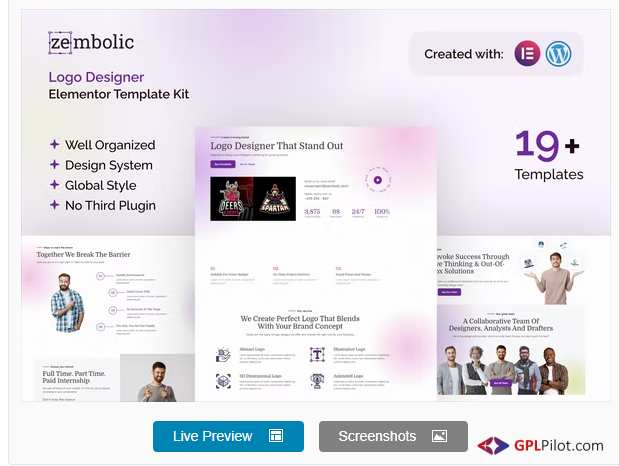The image size is (619, 466).
Task: Click the GPLPilot.com logo
Action: pyautogui.click(x=540, y=445)
